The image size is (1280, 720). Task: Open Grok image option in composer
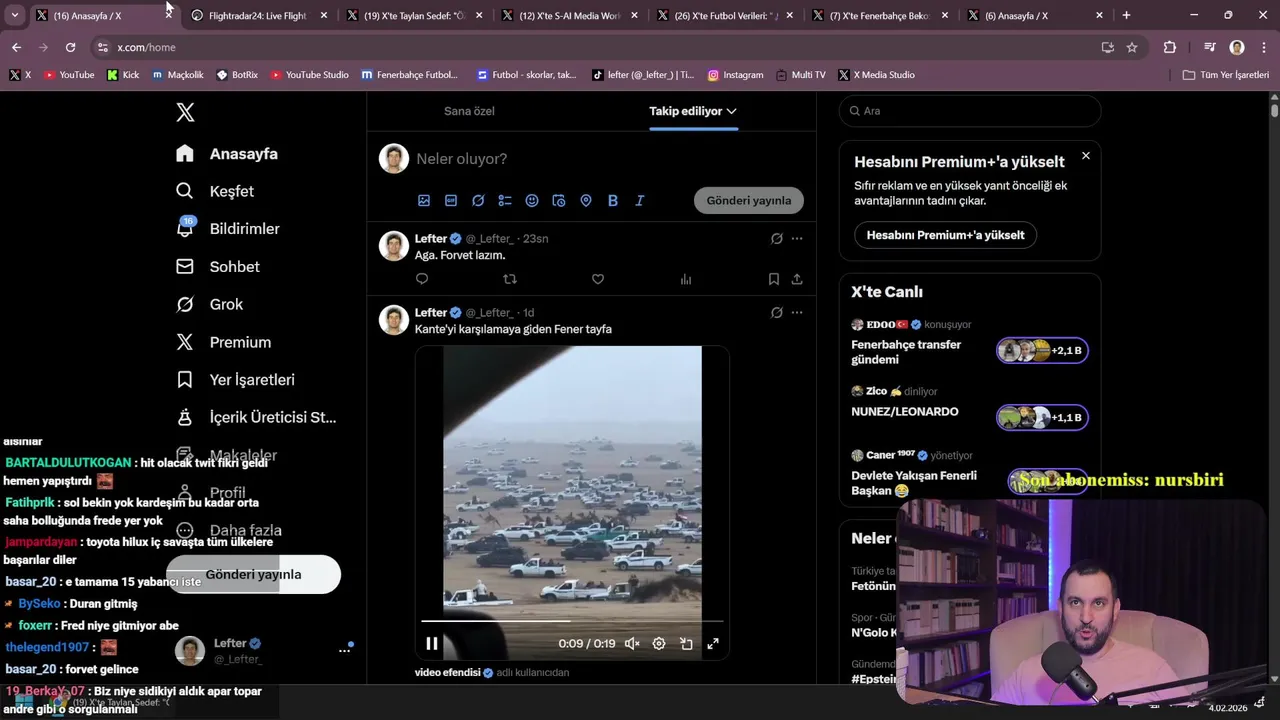[x=478, y=200]
